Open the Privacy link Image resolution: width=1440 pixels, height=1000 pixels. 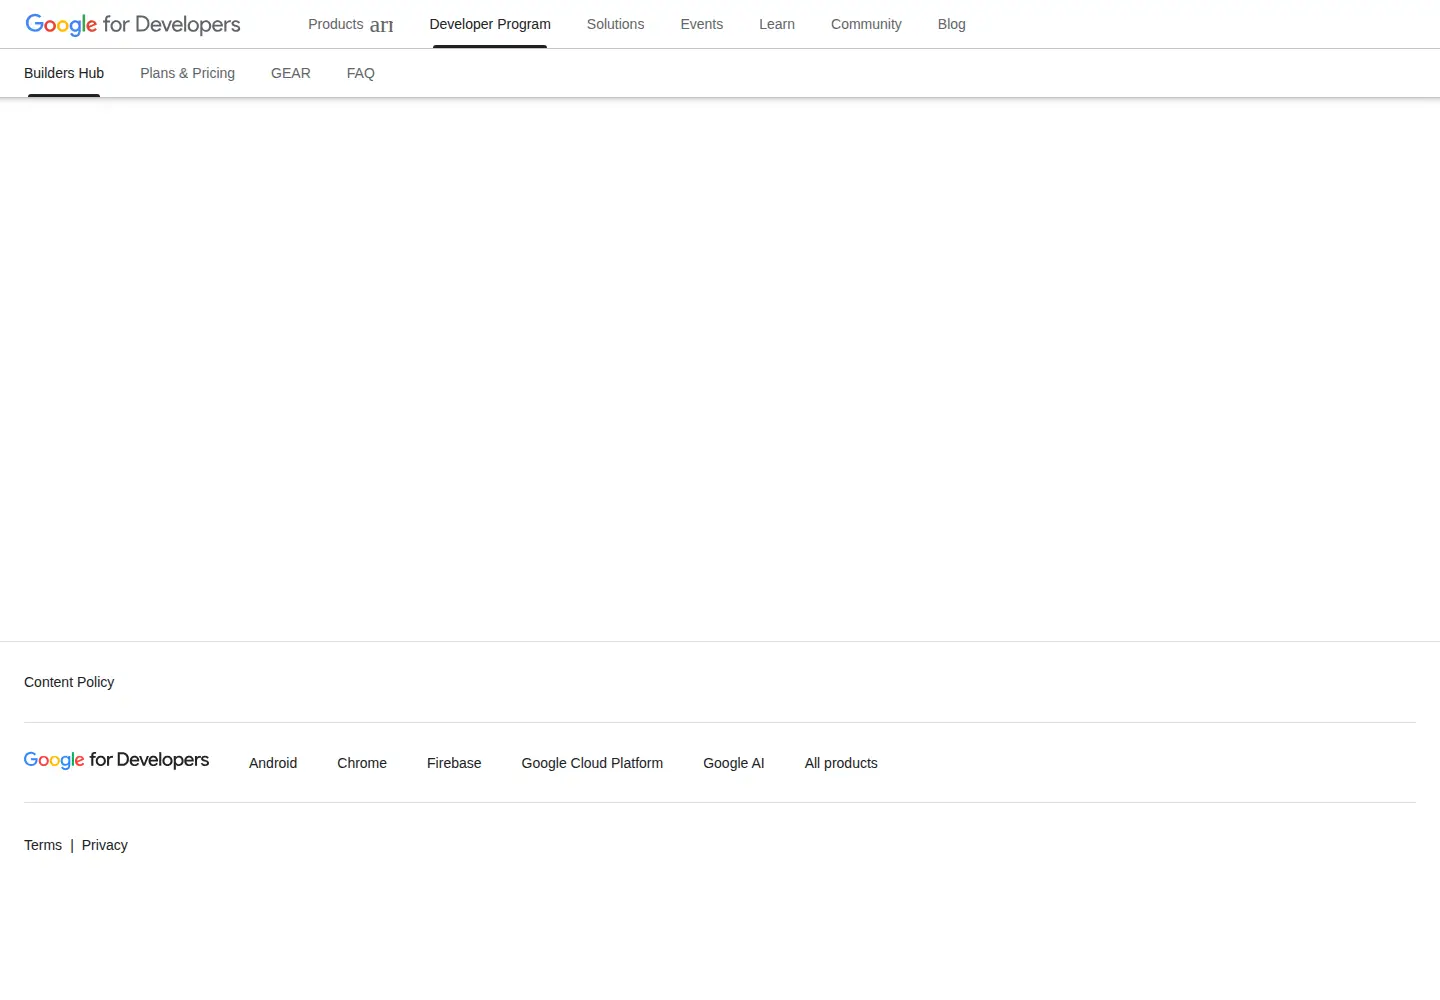point(105,845)
